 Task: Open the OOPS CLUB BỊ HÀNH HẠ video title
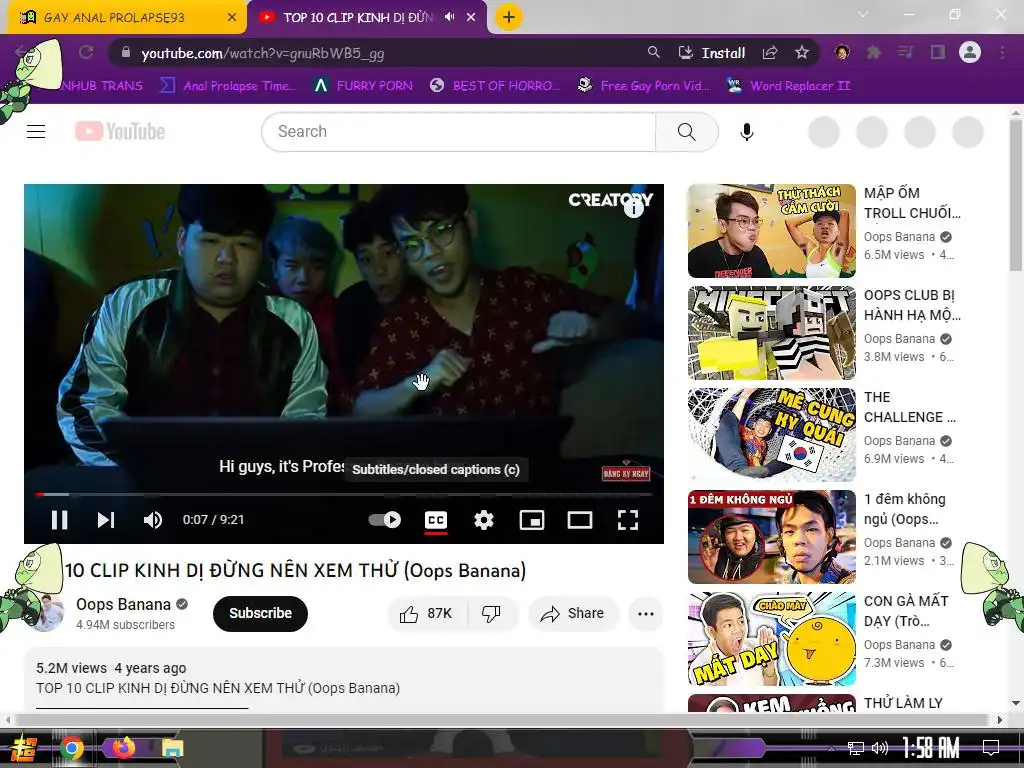912,305
